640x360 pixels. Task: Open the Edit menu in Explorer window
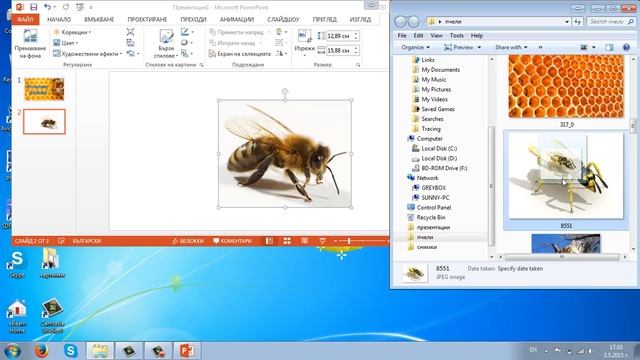point(418,36)
